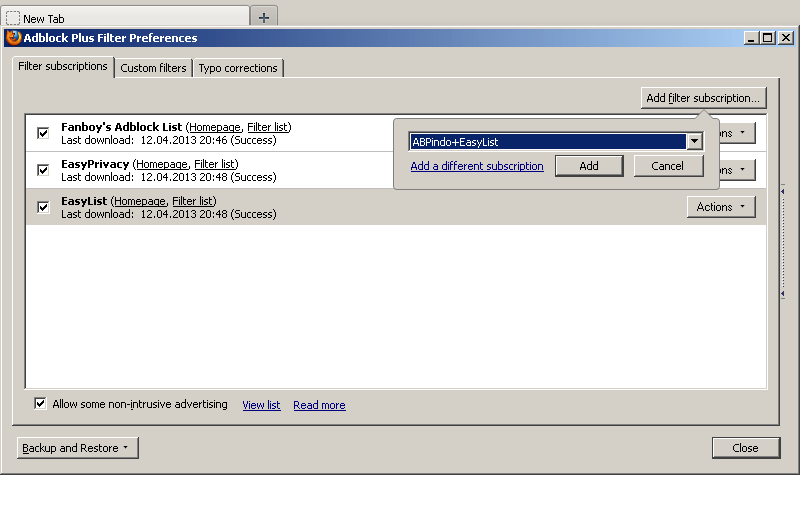Screen dimensions: 800x530
Task: Switch to Typo corrections tab
Action: tap(238, 68)
